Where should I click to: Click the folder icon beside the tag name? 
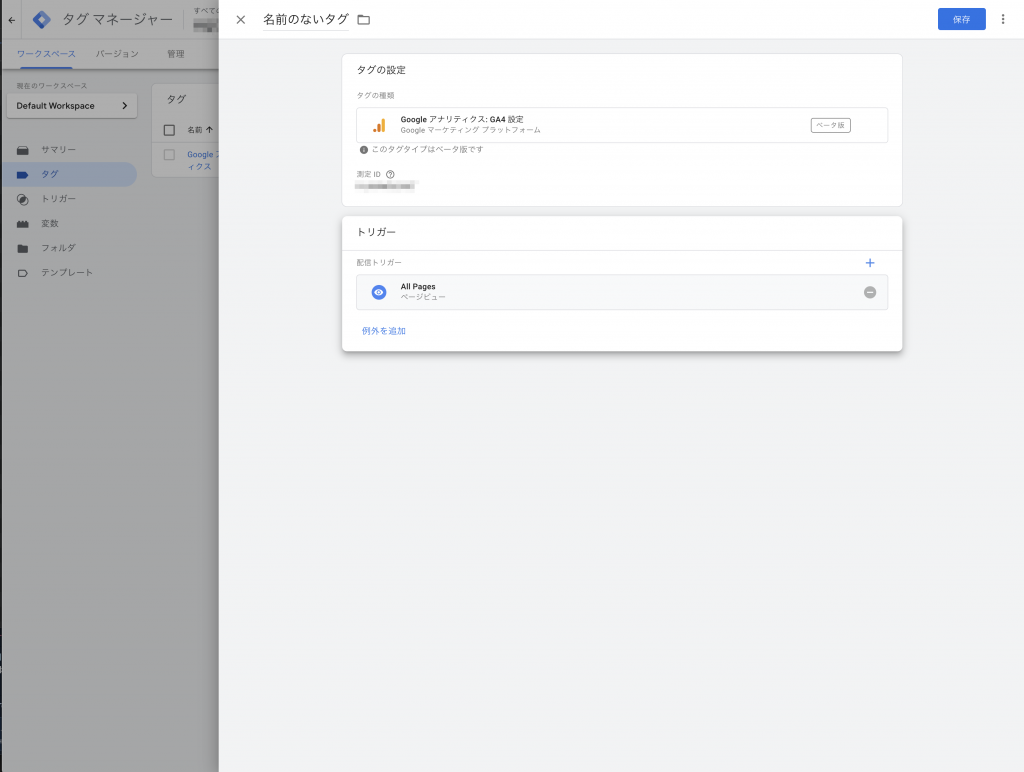[x=364, y=20]
